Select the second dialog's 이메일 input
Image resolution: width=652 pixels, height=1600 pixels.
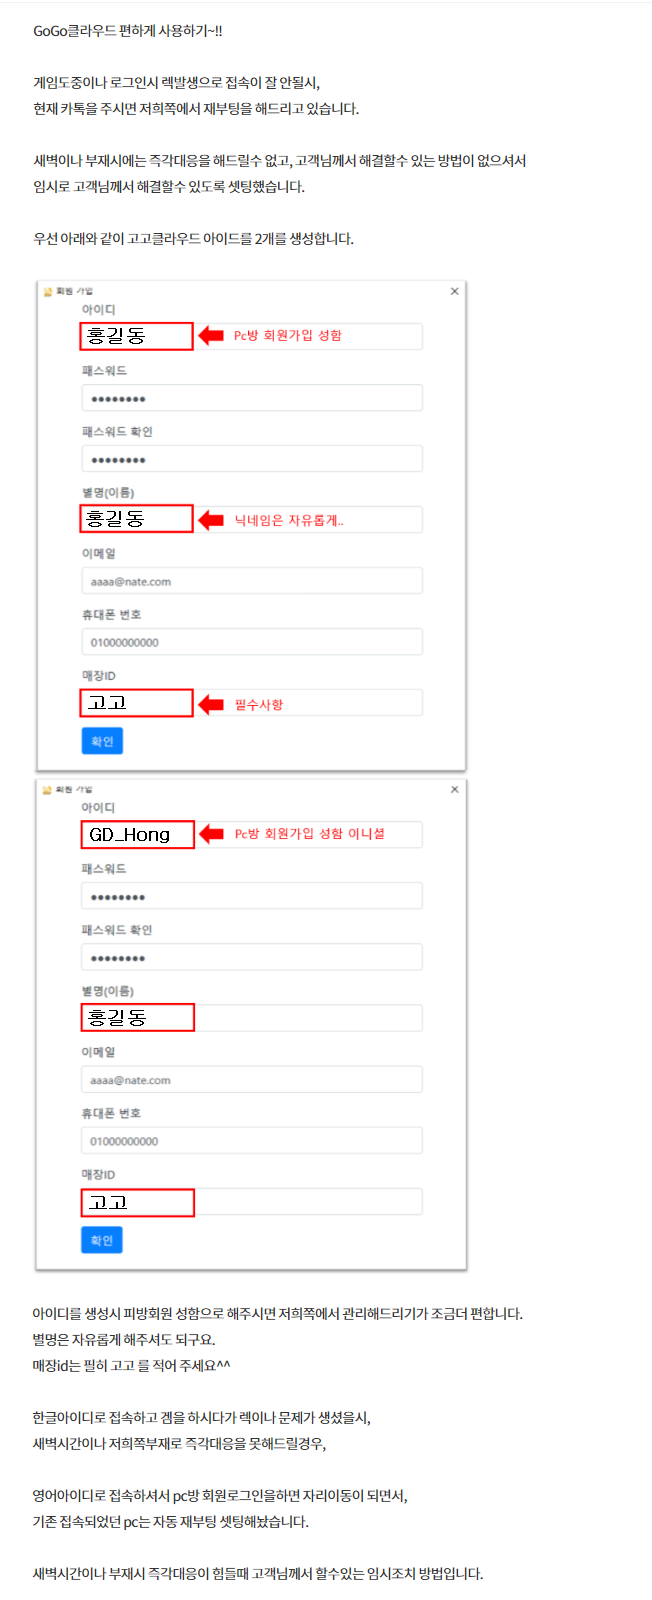pyautogui.click(x=252, y=1080)
